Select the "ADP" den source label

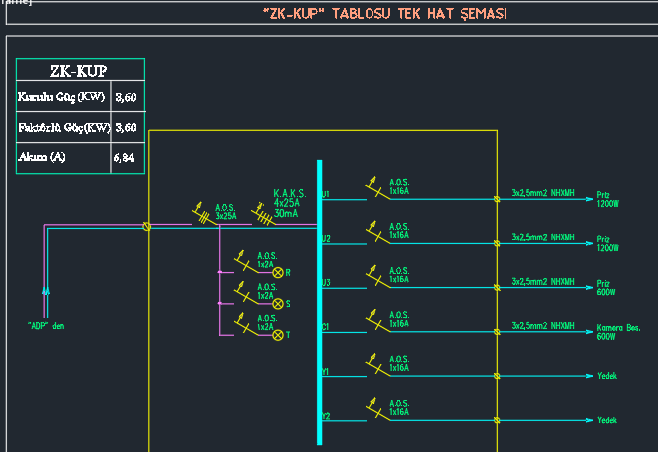(46, 326)
